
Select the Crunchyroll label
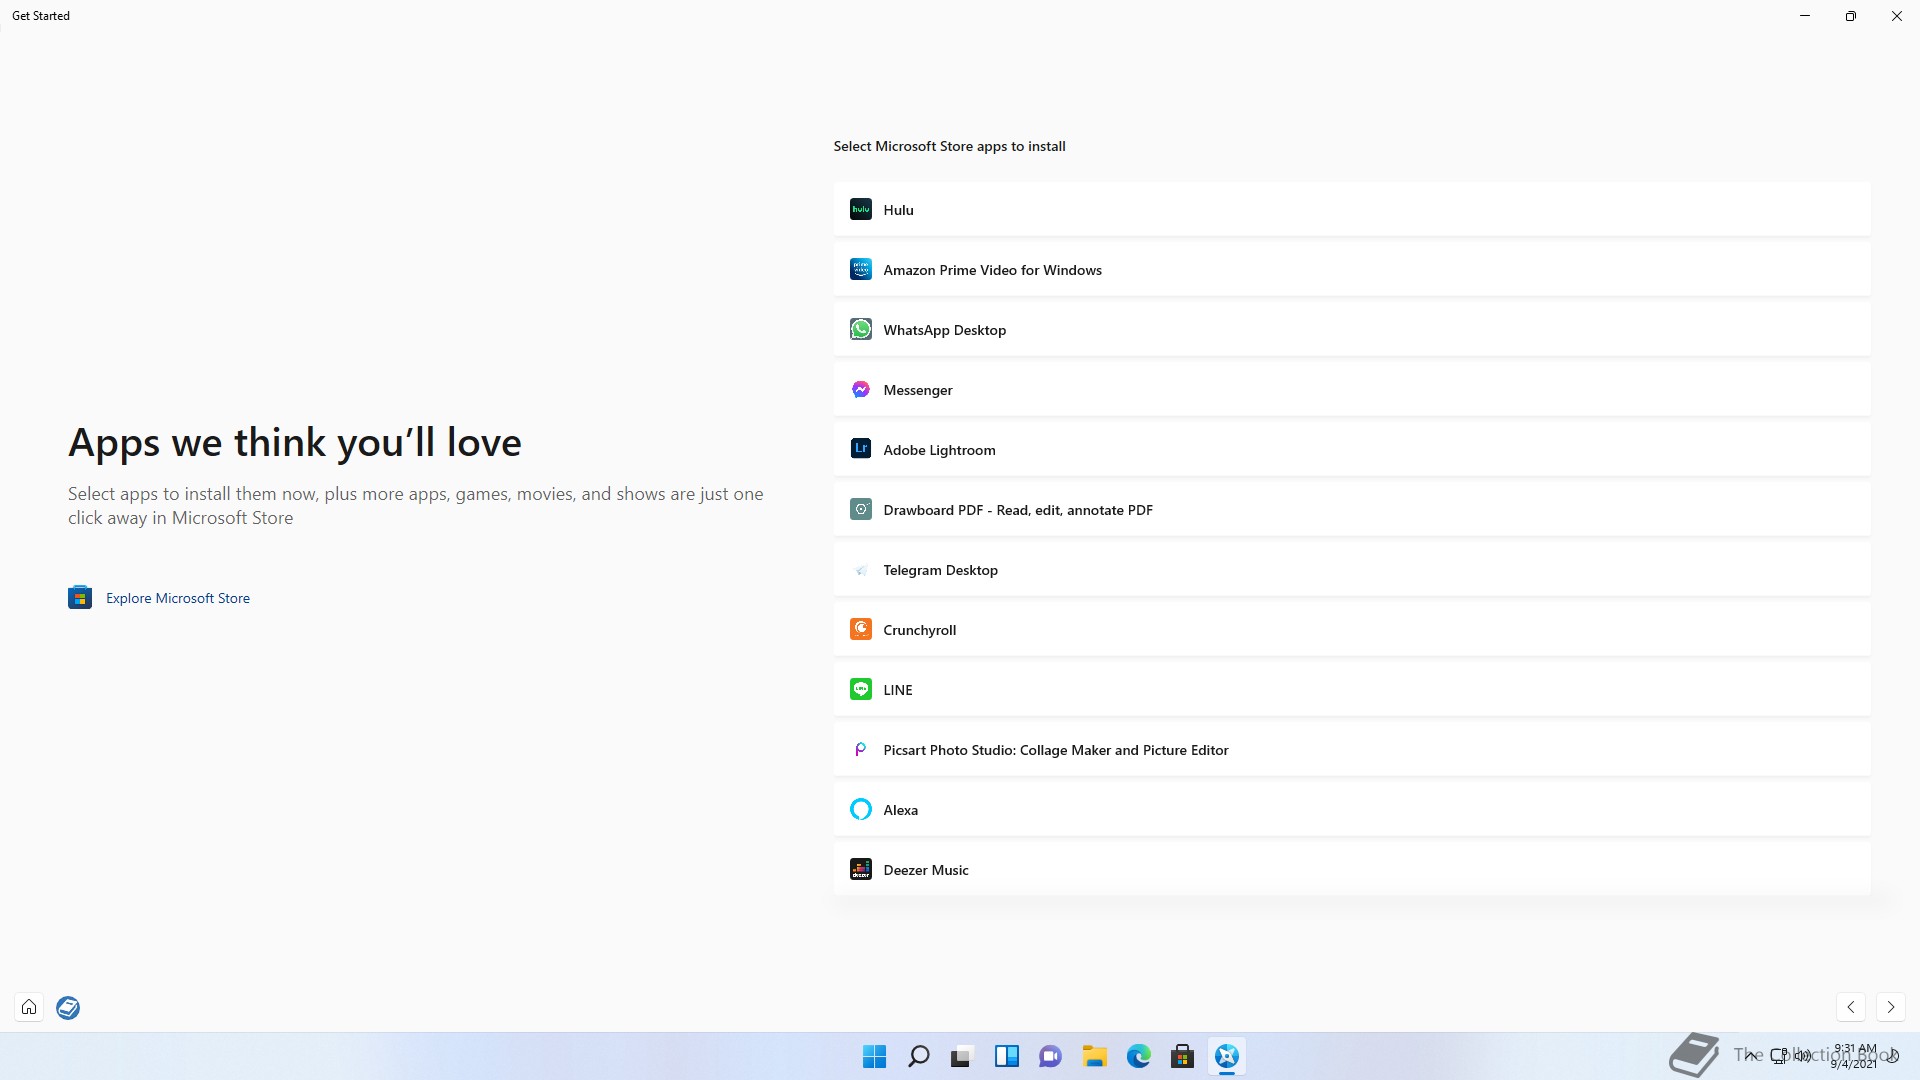click(x=919, y=630)
